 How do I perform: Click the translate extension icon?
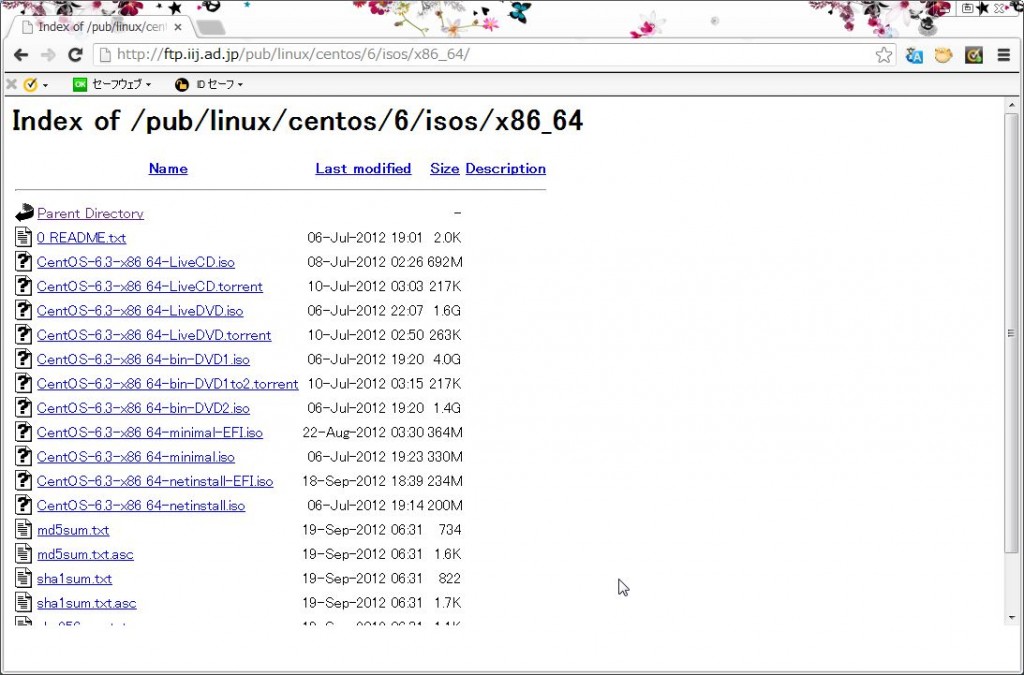[914, 55]
